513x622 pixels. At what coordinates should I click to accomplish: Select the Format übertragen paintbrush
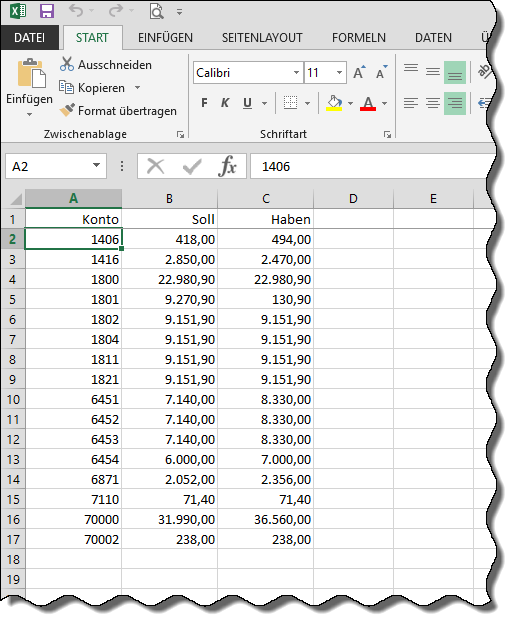click(x=67, y=110)
